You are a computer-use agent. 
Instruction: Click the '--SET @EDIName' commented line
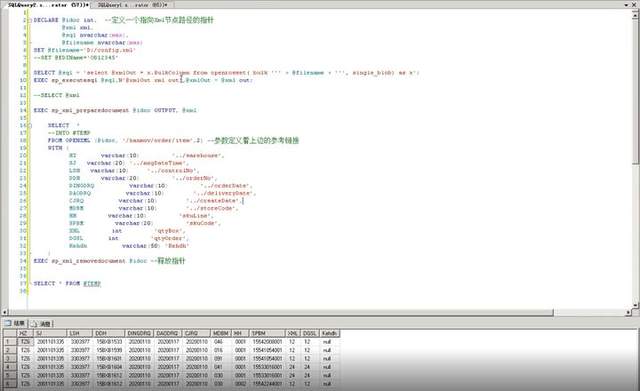click(x=76, y=58)
